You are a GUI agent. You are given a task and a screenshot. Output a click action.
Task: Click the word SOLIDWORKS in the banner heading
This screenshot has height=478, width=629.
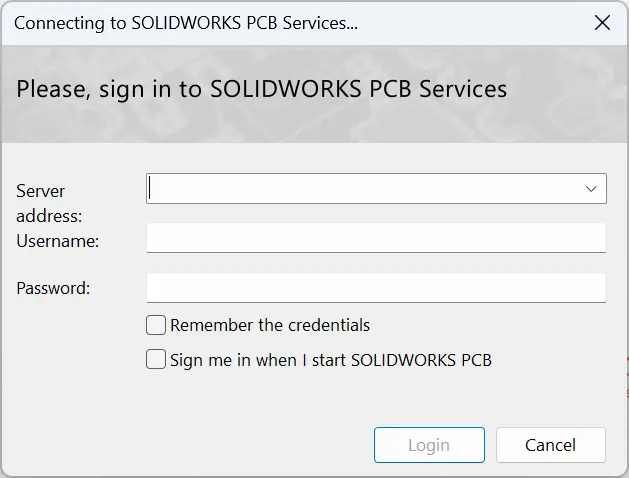click(x=286, y=89)
